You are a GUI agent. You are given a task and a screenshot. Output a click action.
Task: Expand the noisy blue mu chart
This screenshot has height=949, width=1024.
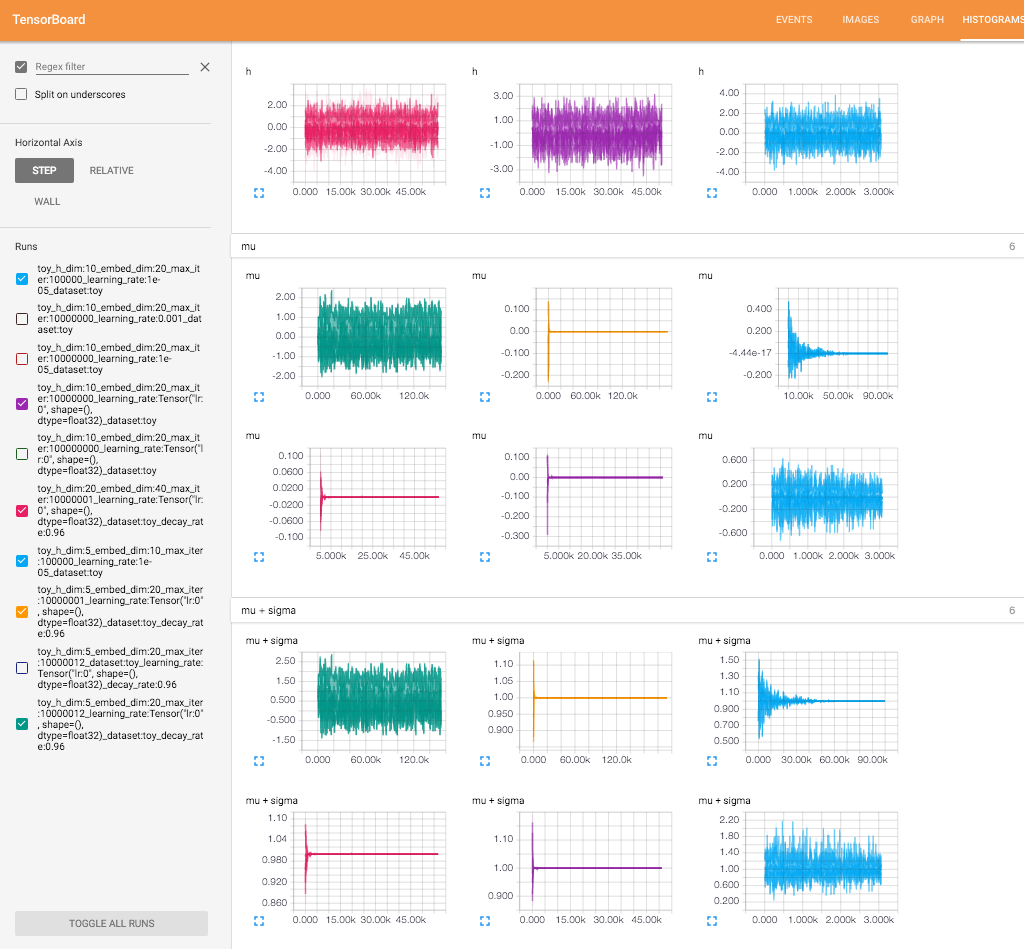click(712, 557)
